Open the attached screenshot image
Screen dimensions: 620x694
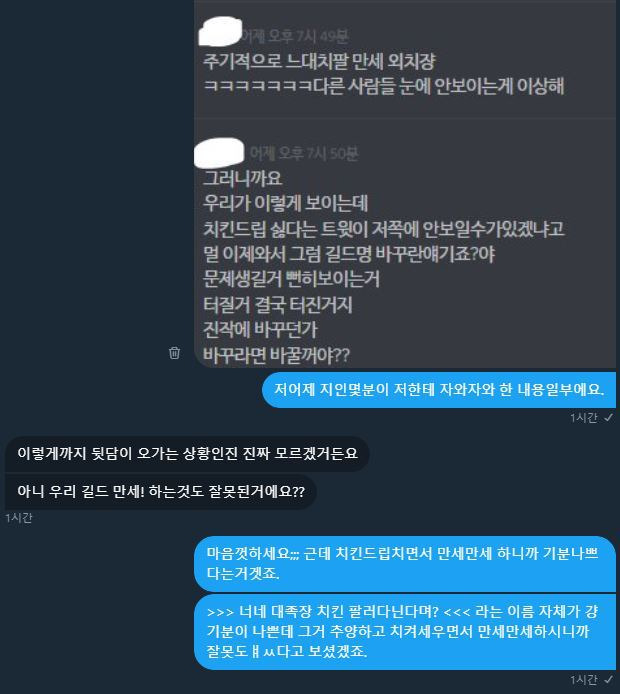[x=405, y=184]
